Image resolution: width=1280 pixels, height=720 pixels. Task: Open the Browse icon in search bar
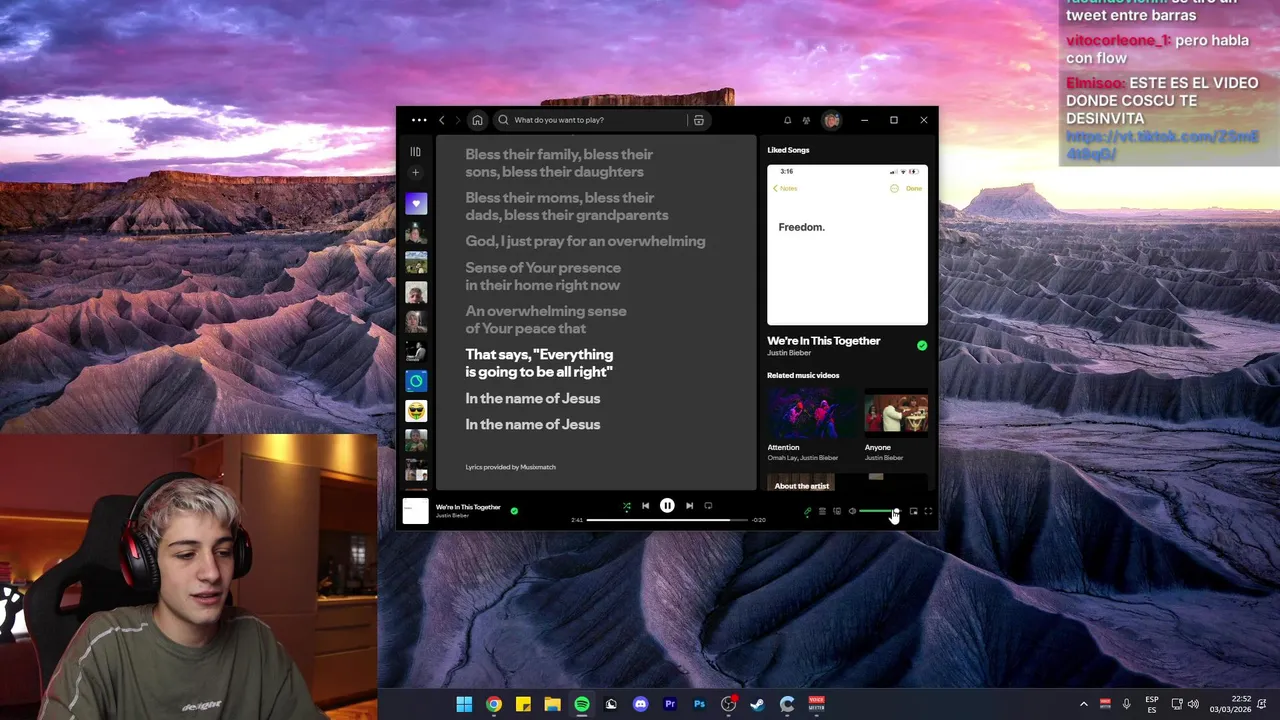(699, 120)
